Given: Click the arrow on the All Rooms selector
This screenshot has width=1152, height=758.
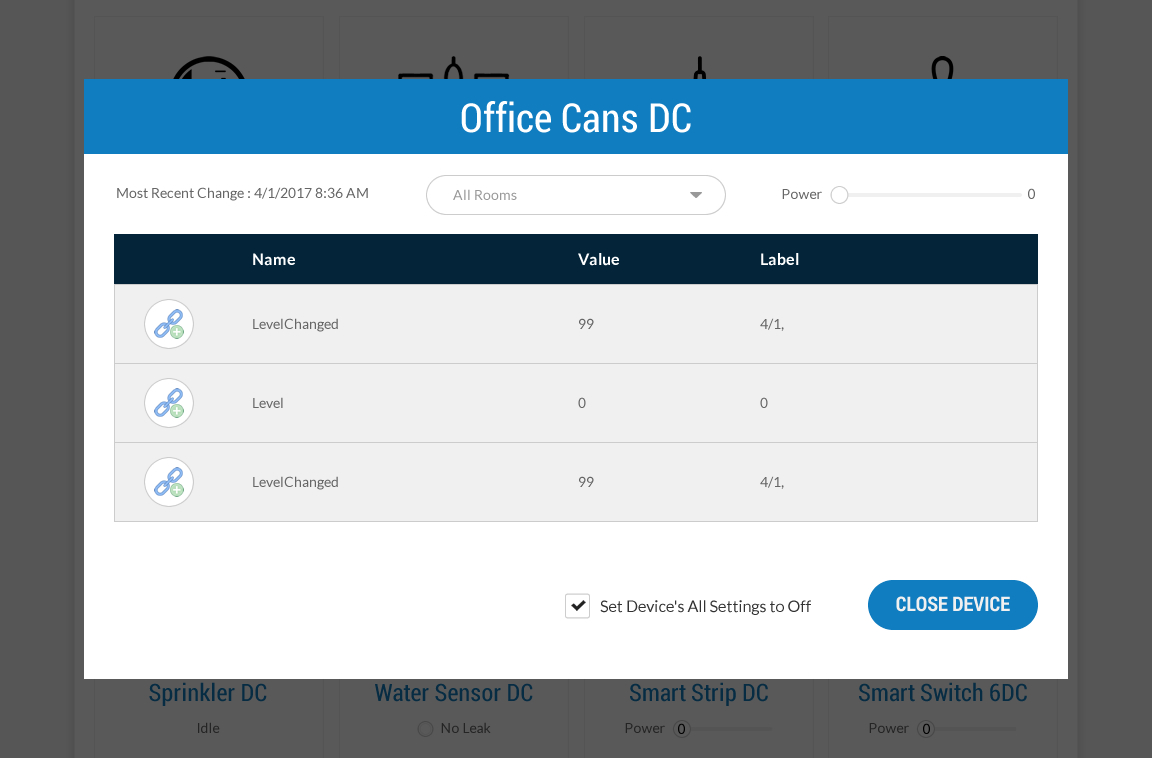Looking at the screenshot, I should click(696, 195).
